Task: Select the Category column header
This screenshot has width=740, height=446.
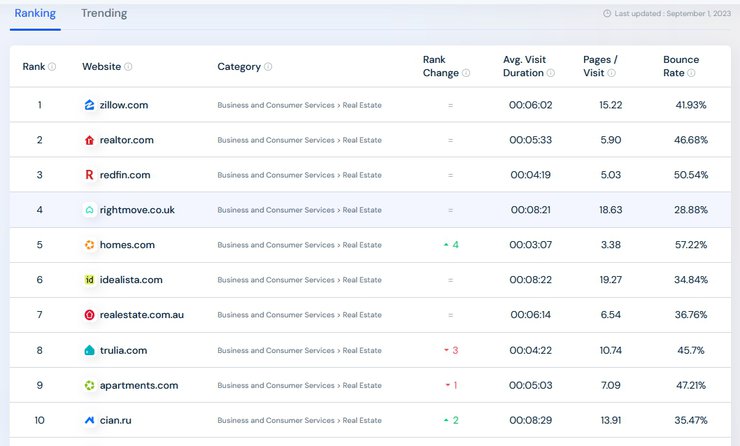Action: point(239,67)
